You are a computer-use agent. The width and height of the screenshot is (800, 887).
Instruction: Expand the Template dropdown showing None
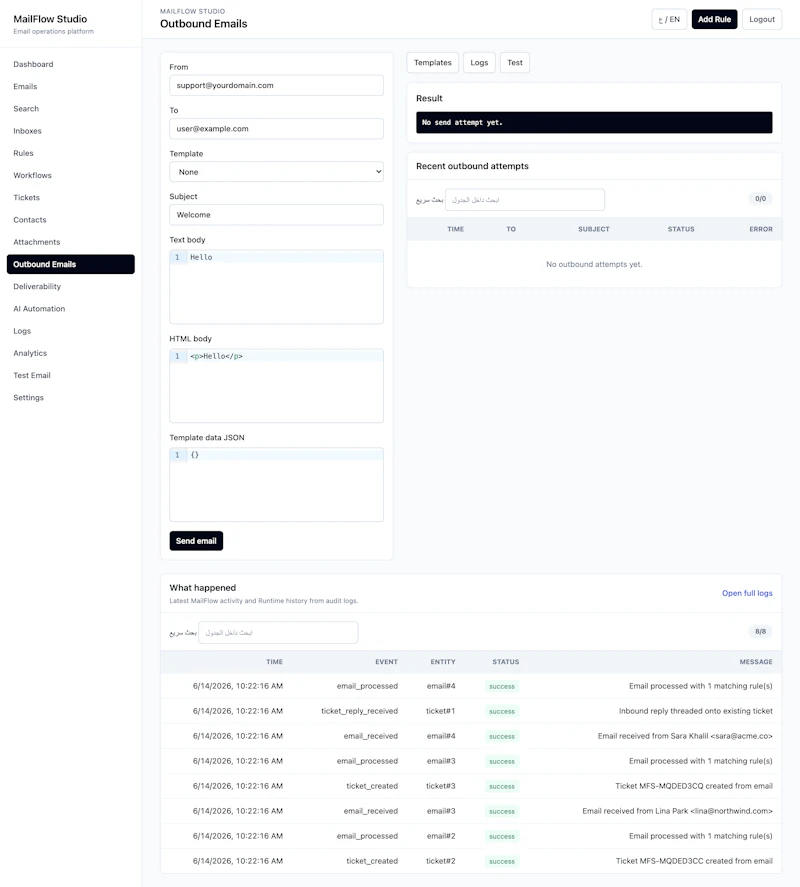(276, 172)
